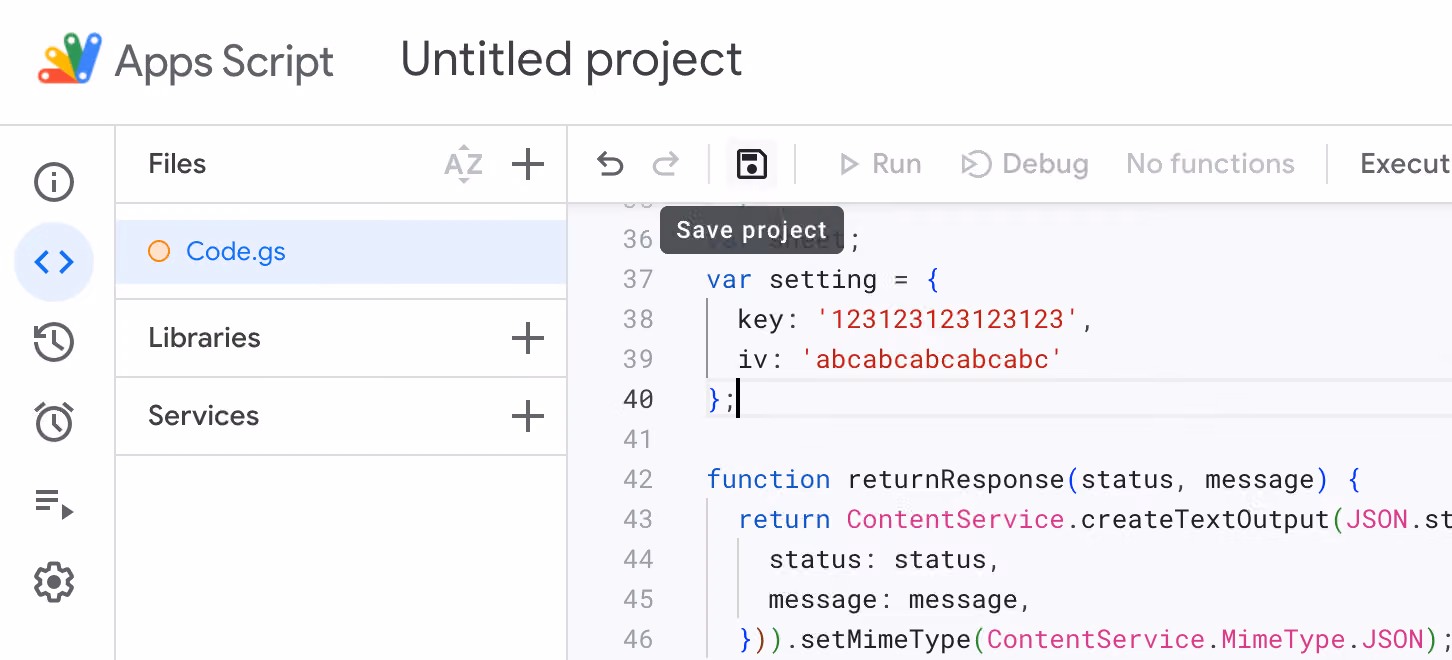Open the Execution log button
The image size is (1452, 660).
coord(1405,164)
